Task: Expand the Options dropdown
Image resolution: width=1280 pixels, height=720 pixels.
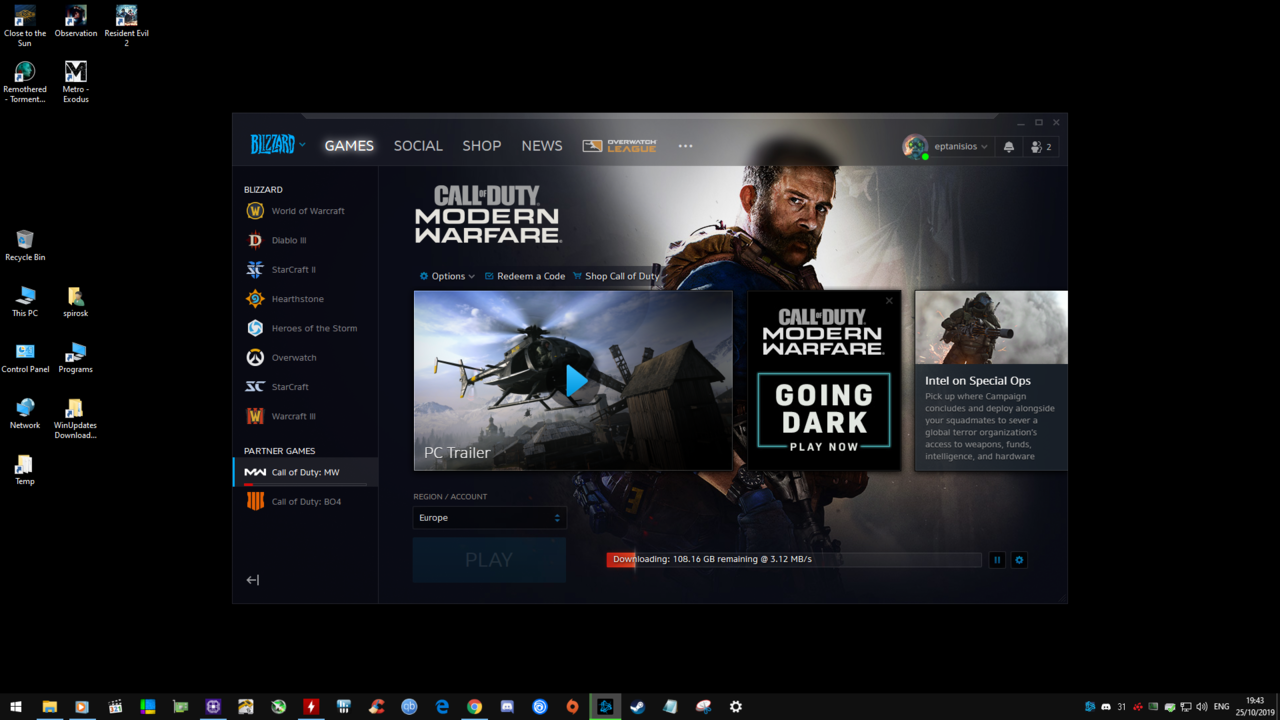Action: 447,276
